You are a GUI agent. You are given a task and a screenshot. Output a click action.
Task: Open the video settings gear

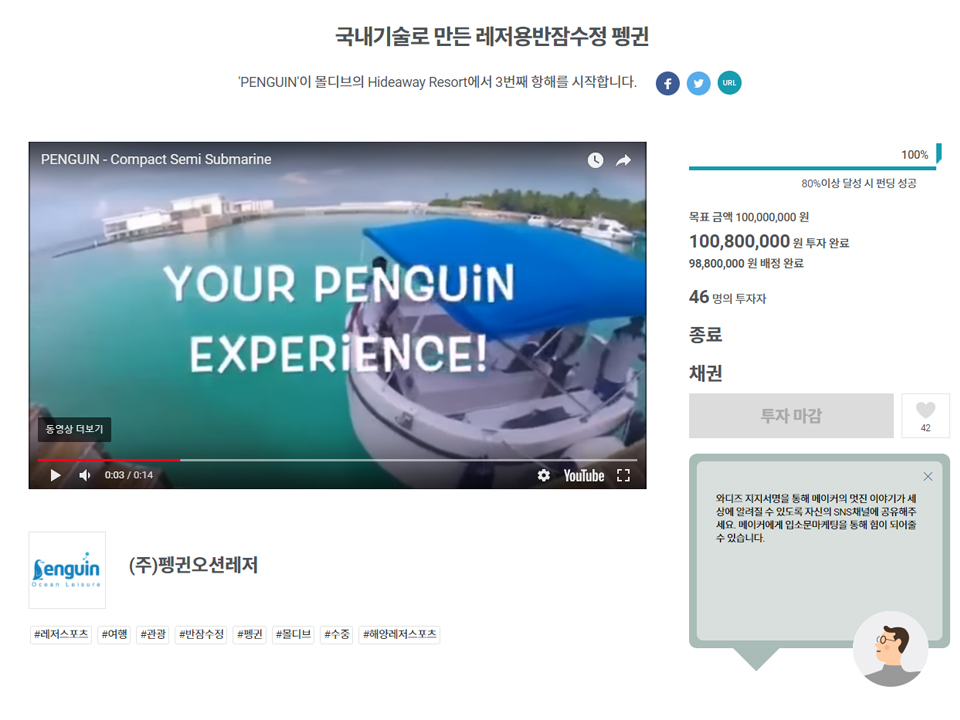(543, 475)
